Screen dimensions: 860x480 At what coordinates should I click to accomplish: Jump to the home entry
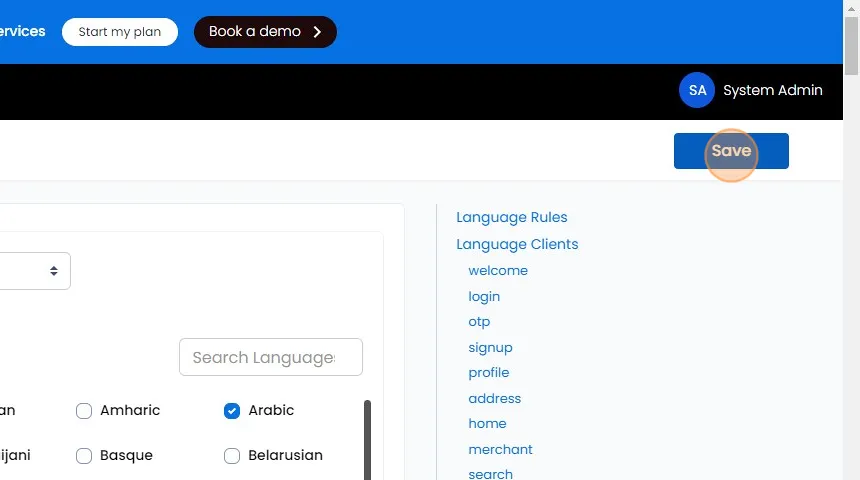tap(488, 423)
